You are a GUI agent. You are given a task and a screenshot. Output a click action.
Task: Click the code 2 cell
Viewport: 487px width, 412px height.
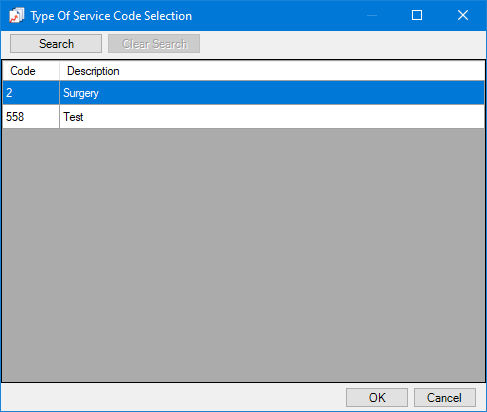[x=31, y=93]
